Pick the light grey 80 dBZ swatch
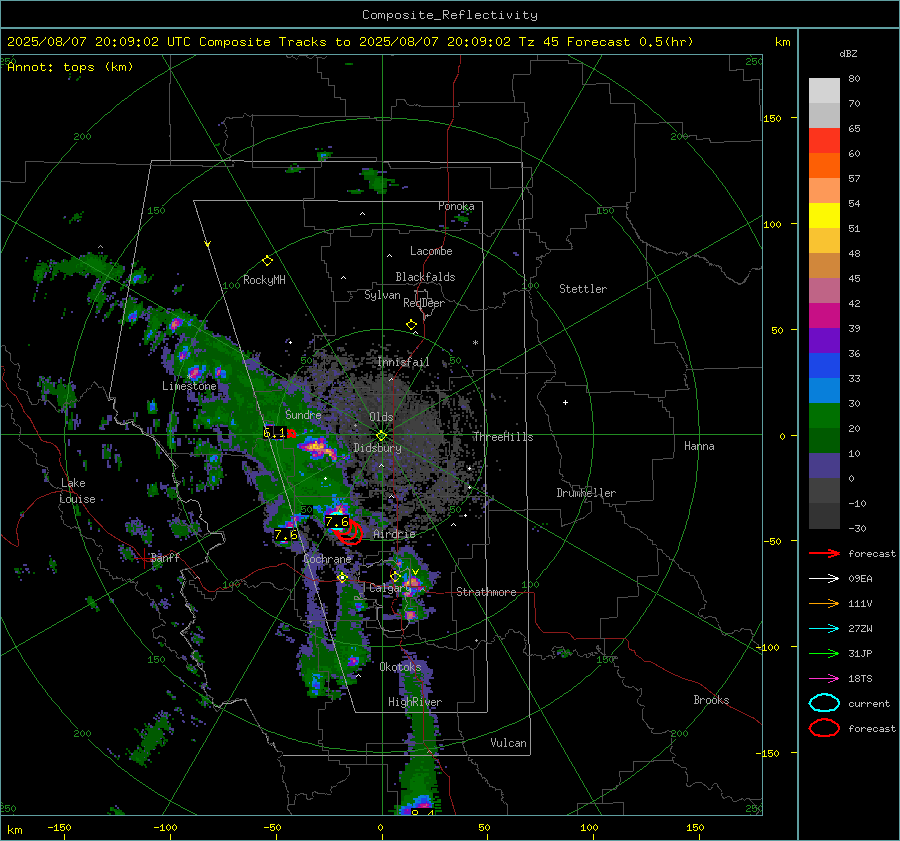Viewport: 900px width, 841px height. (x=824, y=90)
